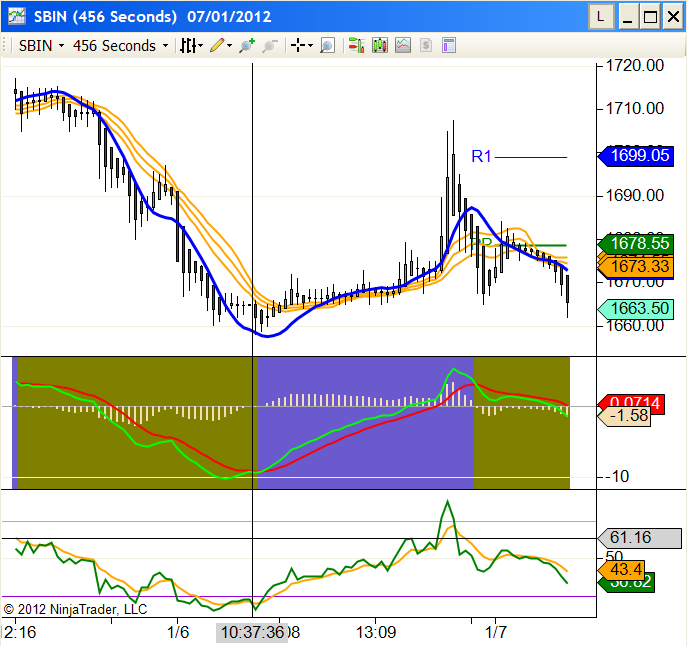The height and width of the screenshot is (646, 687).
Task: Open the data series candlestick icon
Action: point(380,46)
